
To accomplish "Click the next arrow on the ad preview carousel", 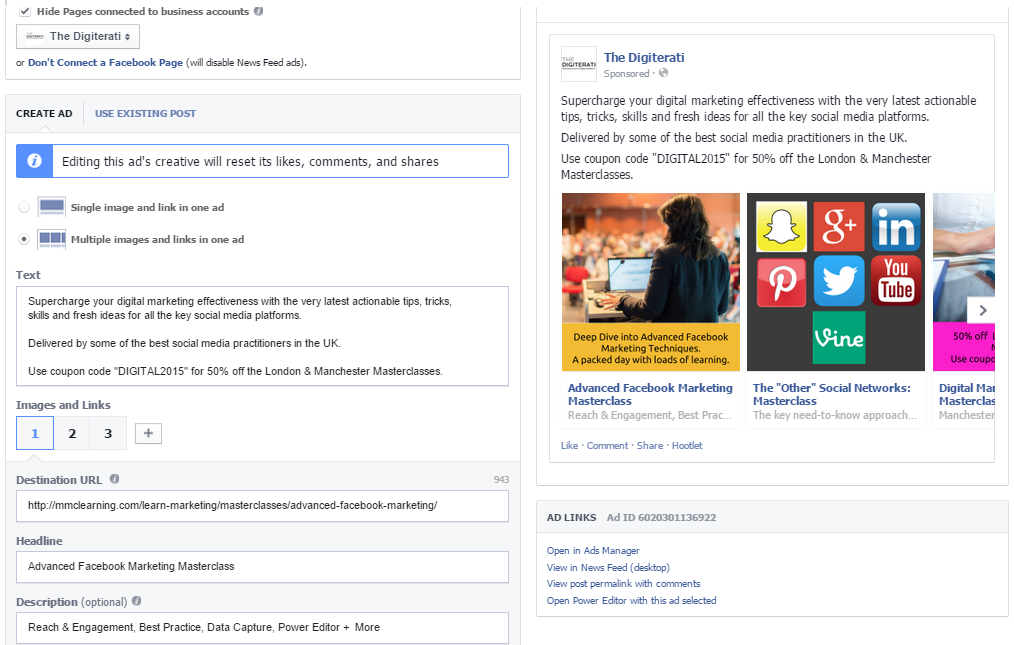I will 981,311.
